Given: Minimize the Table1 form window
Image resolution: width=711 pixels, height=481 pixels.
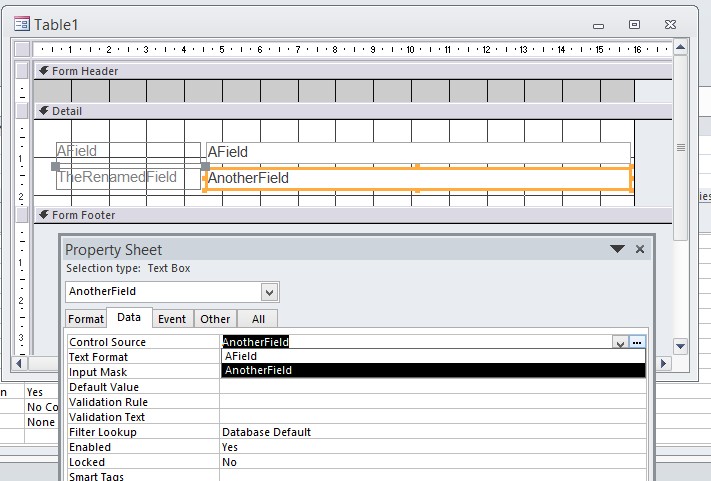Looking at the screenshot, I should click(x=599, y=25).
